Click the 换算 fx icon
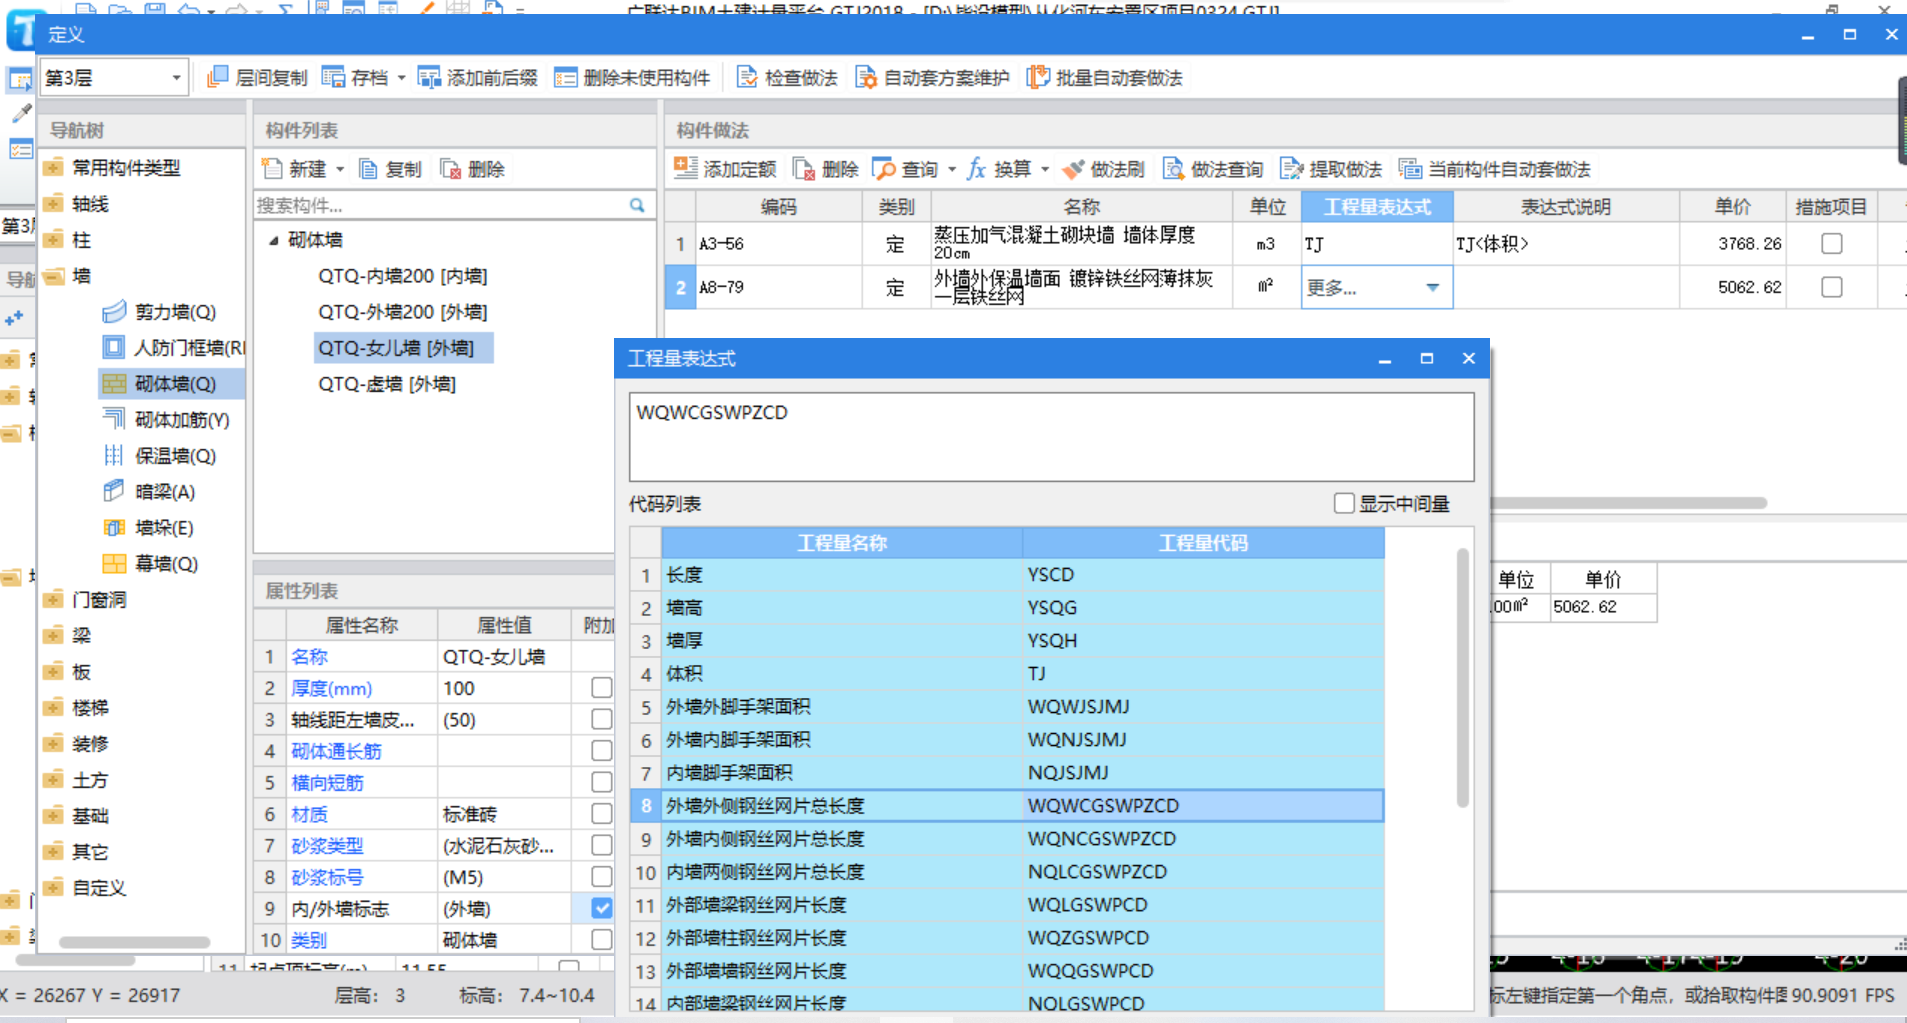Image resolution: width=1907 pixels, height=1023 pixels. [x=977, y=169]
